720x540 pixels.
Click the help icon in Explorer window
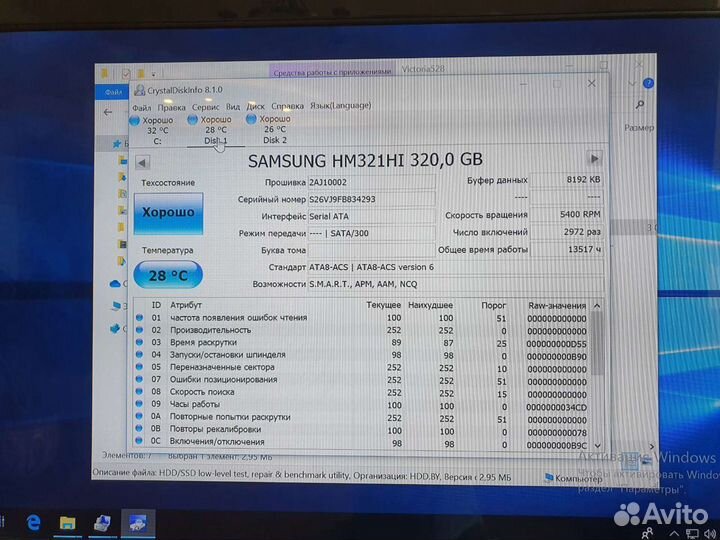point(648,84)
